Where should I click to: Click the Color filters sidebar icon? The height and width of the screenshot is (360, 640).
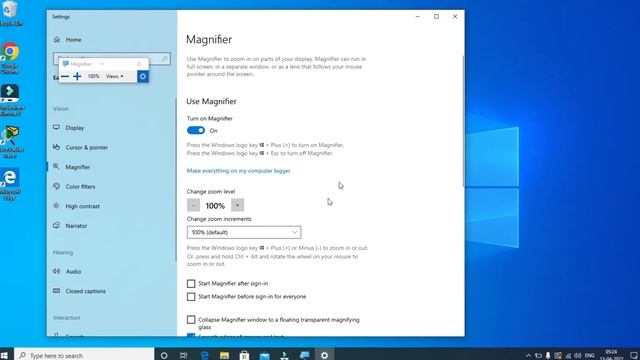click(x=56, y=186)
